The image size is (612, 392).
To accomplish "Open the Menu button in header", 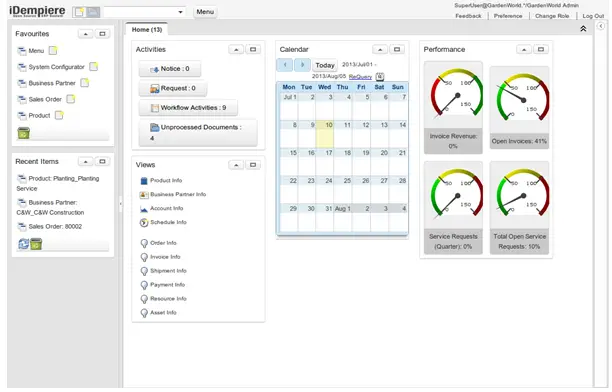I will (x=205, y=12).
